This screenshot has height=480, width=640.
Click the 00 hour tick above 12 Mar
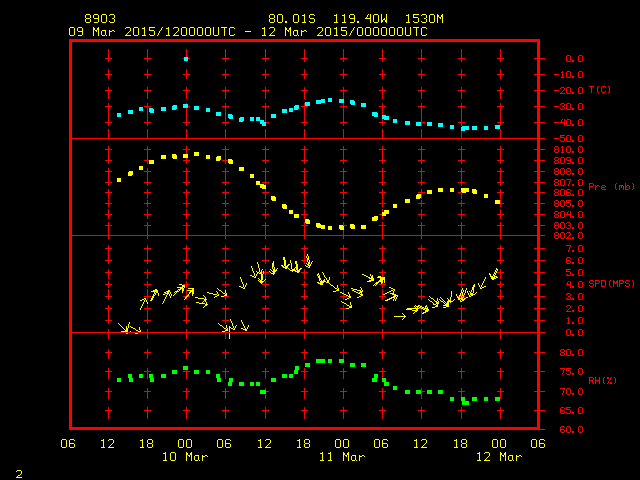click(499, 444)
